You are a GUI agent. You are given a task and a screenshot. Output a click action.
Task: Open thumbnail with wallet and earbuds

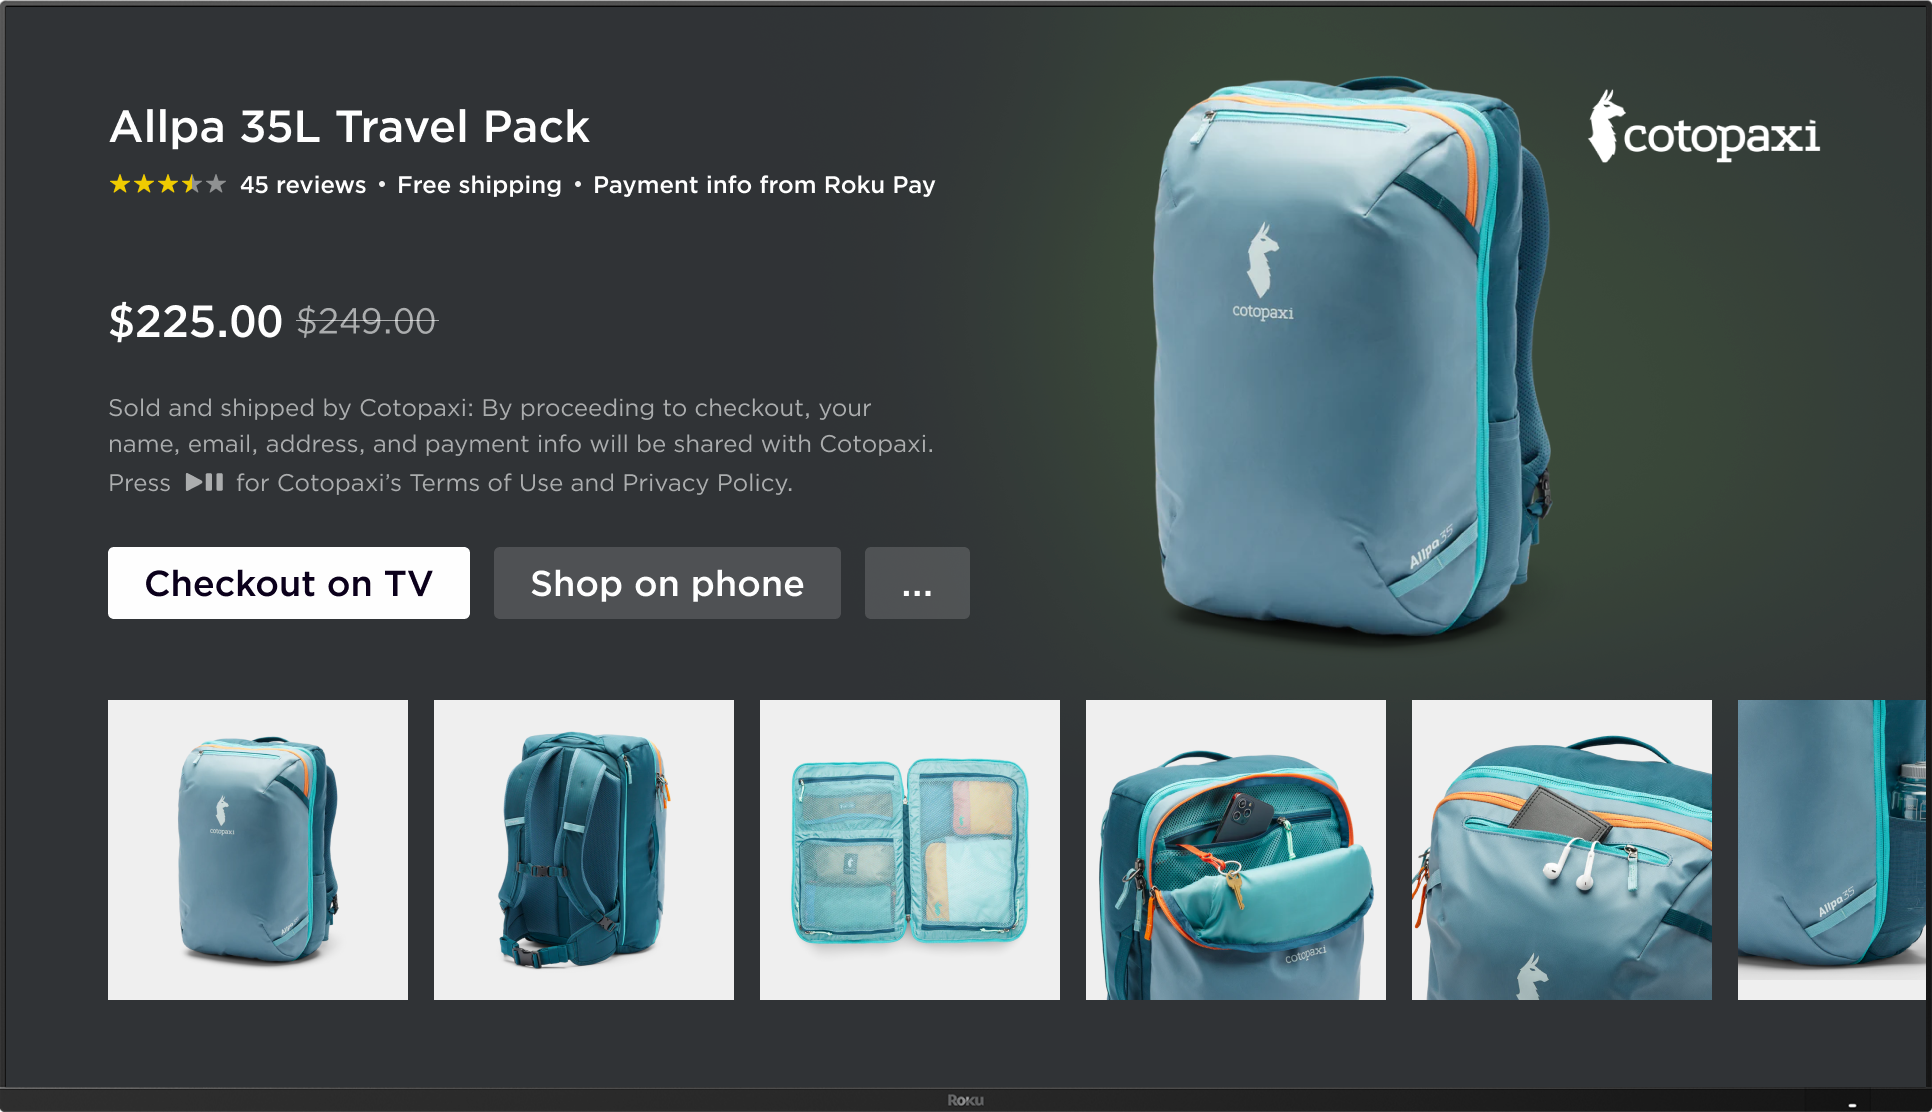1562,850
